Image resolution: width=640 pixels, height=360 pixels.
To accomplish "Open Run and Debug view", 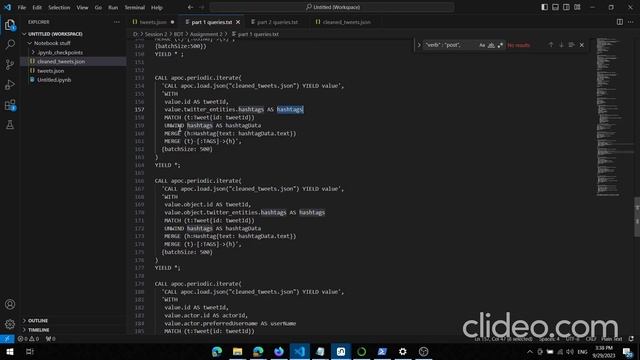I will tap(10, 84).
